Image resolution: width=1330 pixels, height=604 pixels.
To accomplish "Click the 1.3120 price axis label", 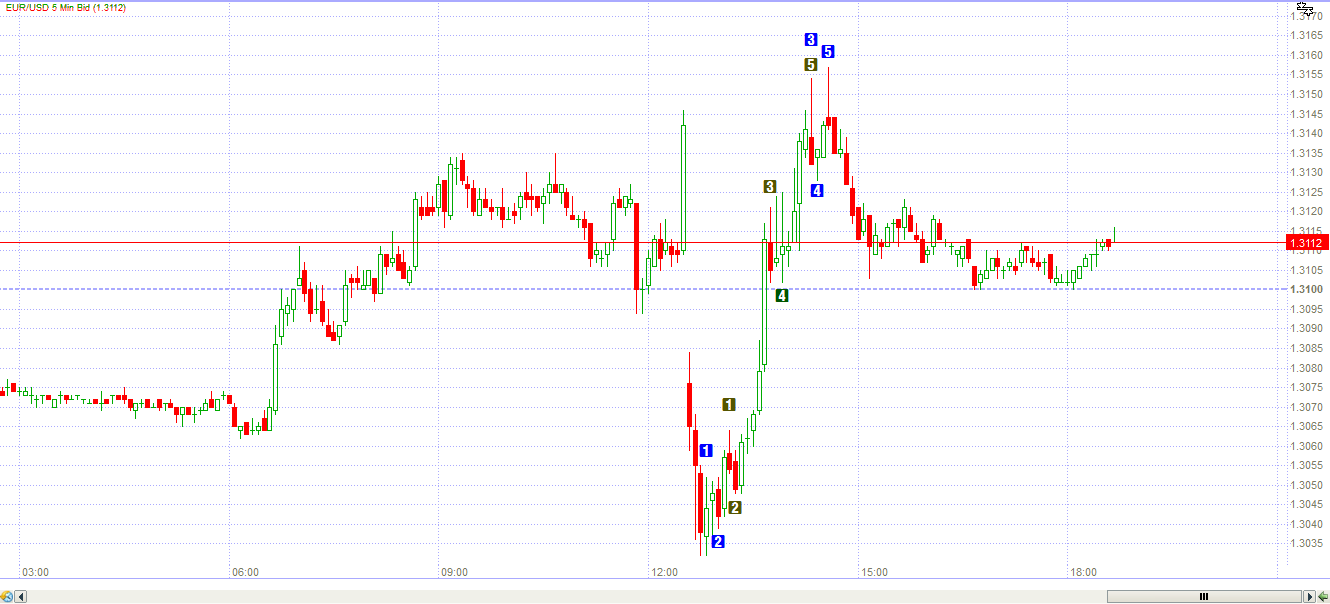I will pyautogui.click(x=1307, y=211).
